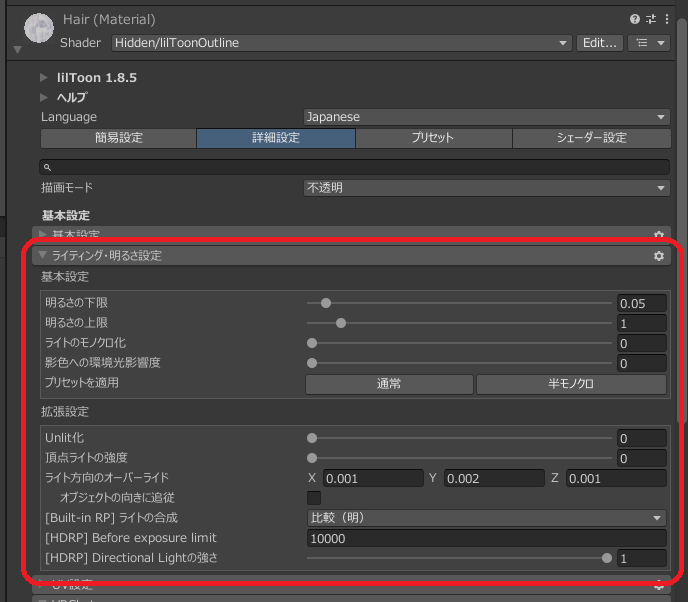Click the search magnifier icon
This screenshot has width=688, height=602.
coord(47,167)
